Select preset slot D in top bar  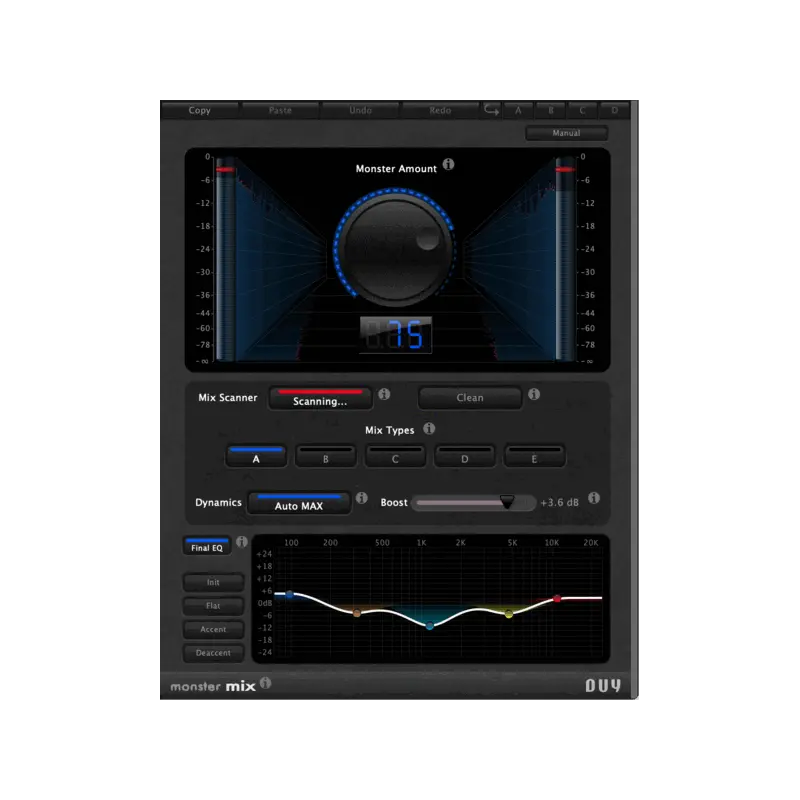(614, 110)
